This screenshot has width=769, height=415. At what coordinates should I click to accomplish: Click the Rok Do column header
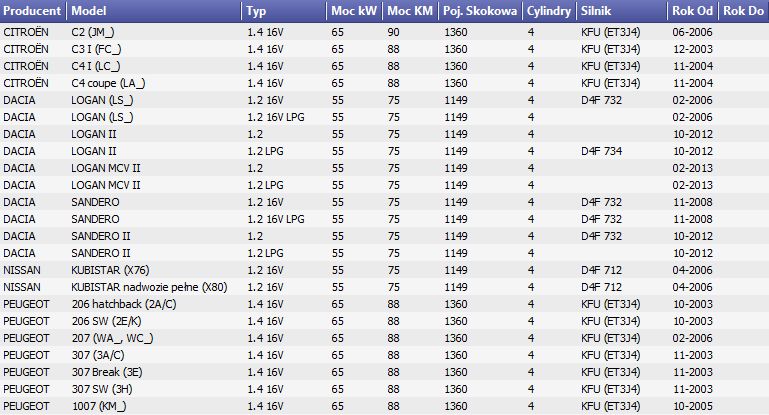click(x=743, y=11)
